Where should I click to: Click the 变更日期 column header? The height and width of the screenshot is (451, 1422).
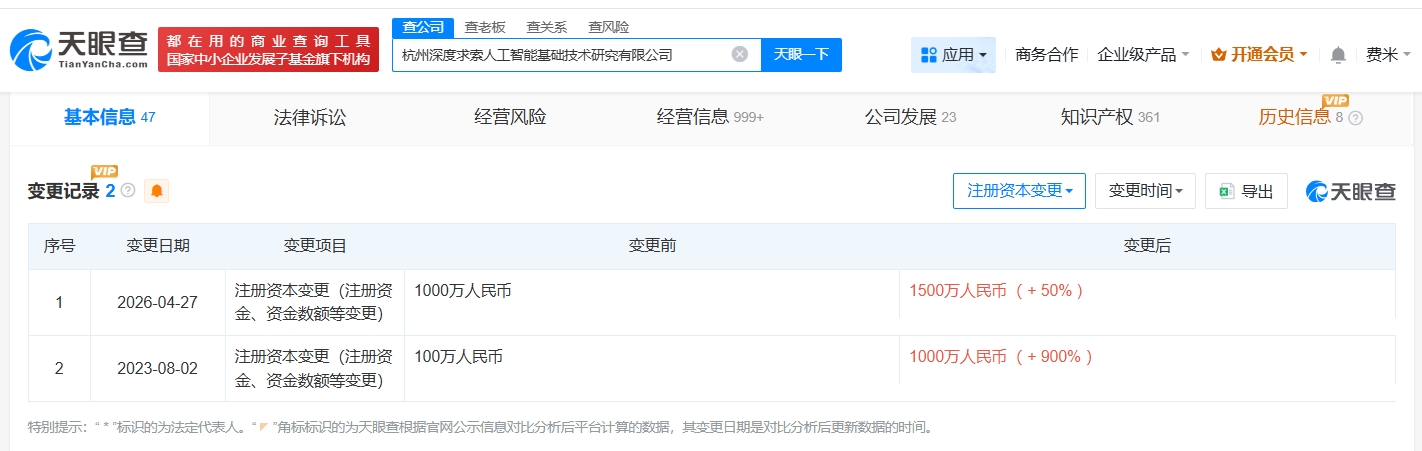pyautogui.click(x=158, y=246)
